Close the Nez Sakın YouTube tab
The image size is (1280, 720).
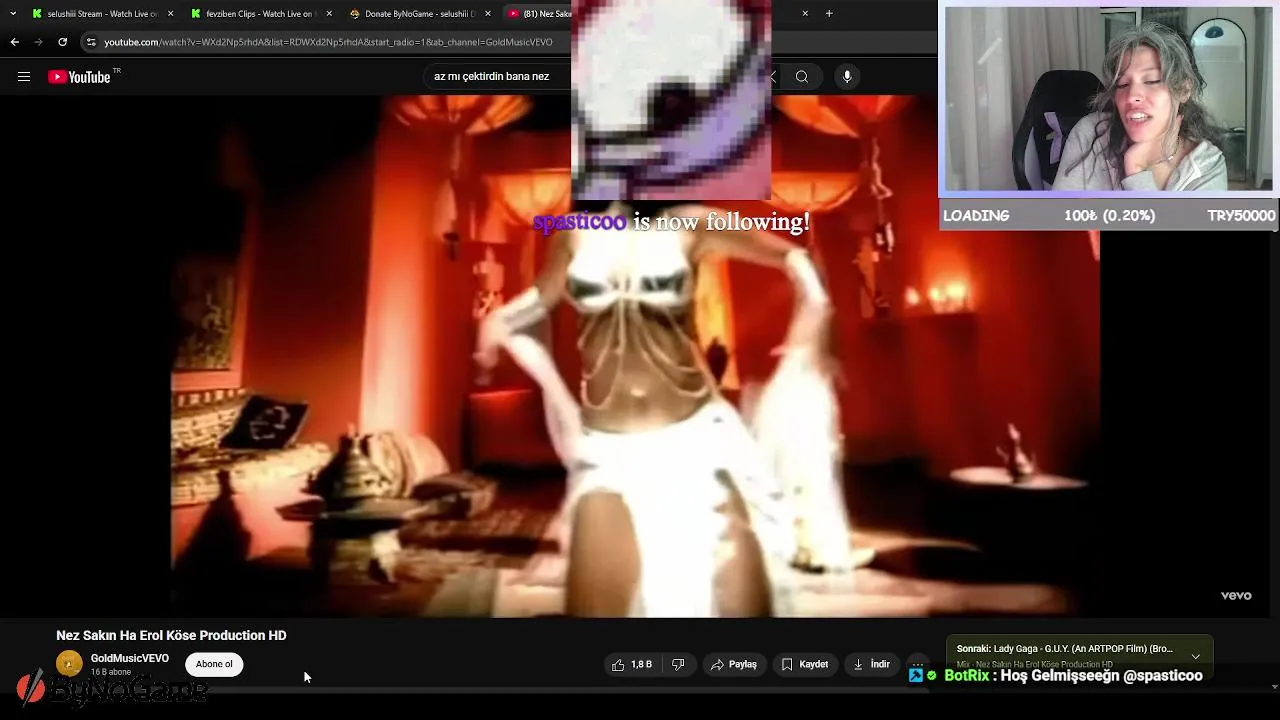[805, 14]
